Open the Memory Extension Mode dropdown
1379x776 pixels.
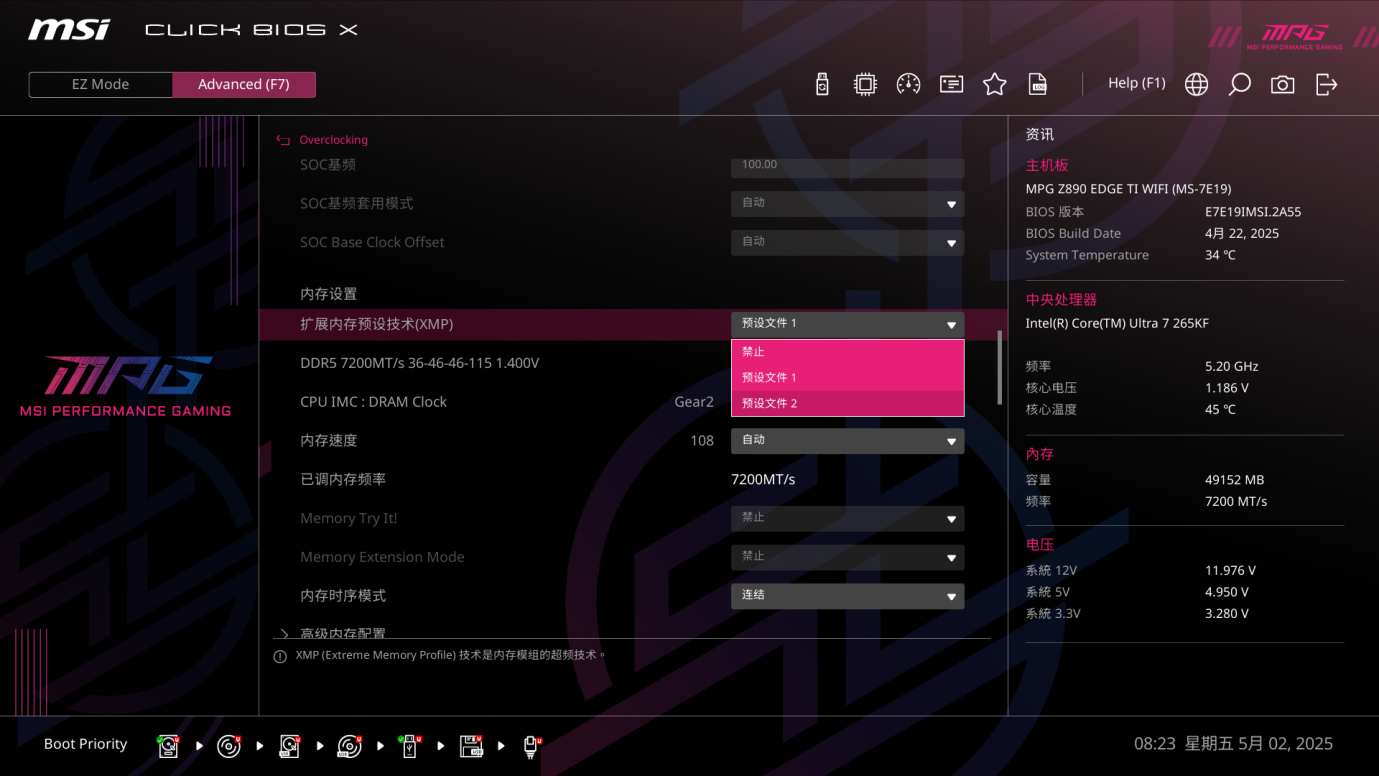point(848,557)
